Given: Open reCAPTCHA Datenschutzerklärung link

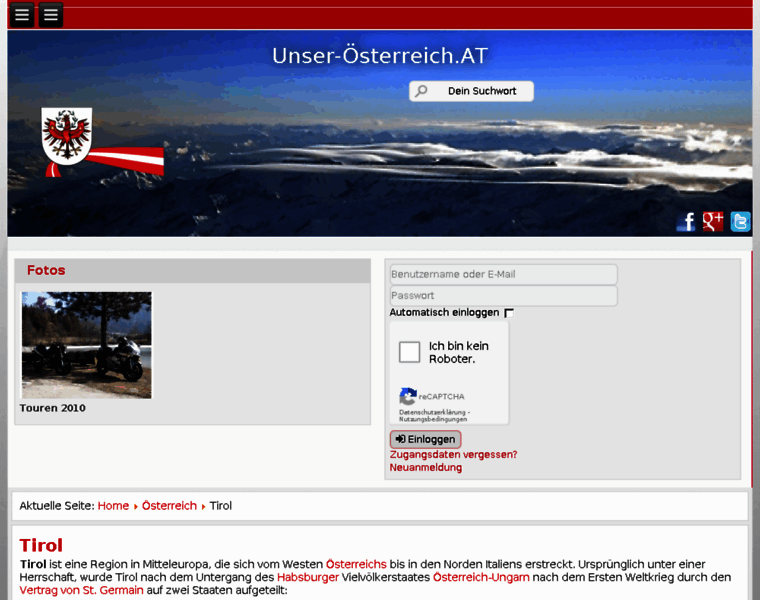Looking at the screenshot, I should 432,412.
